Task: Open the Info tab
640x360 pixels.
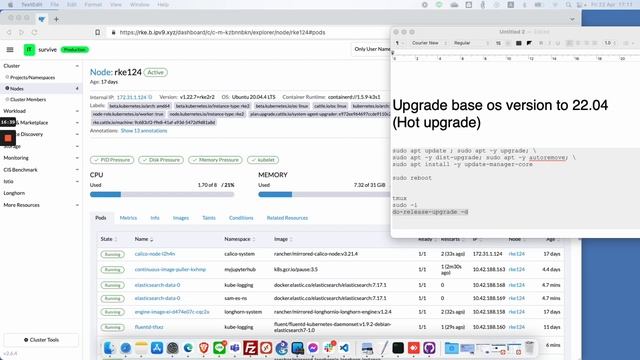Action: pos(155,218)
